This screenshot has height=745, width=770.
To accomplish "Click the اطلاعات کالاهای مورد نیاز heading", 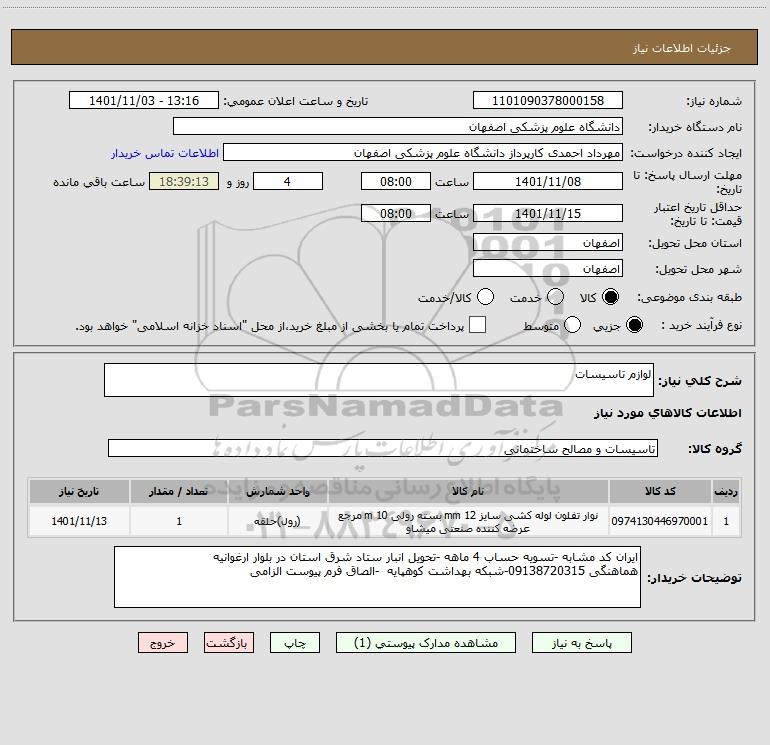I will (668, 413).
